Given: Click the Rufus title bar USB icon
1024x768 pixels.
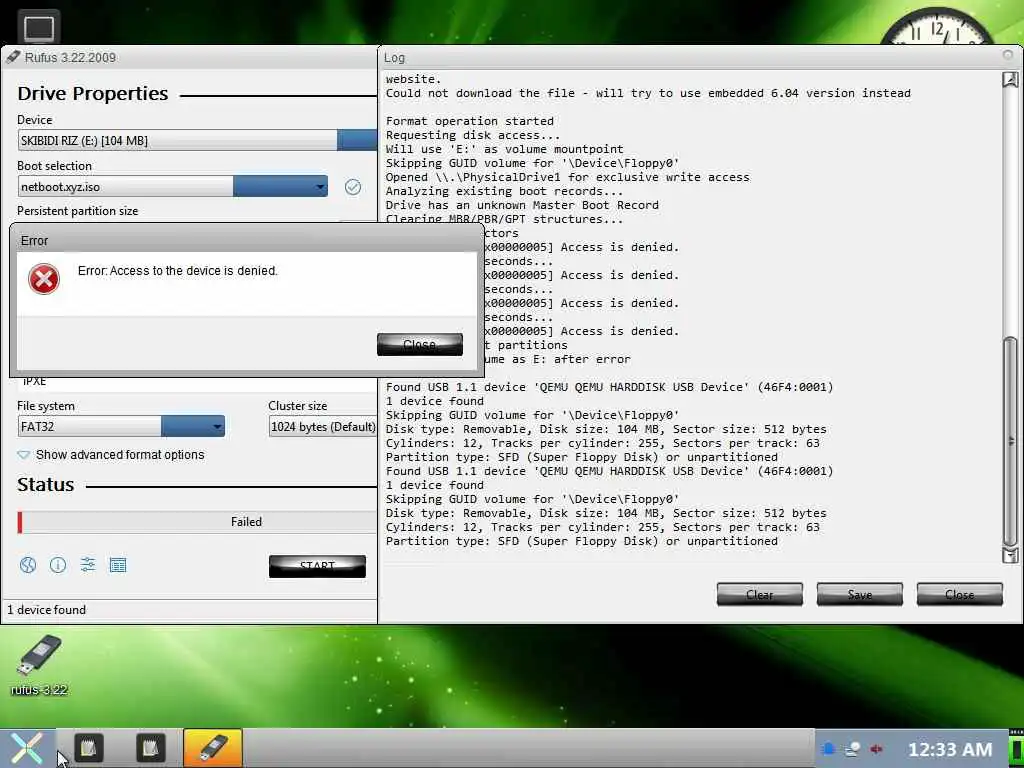Looking at the screenshot, I should pyautogui.click(x=13, y=57).
